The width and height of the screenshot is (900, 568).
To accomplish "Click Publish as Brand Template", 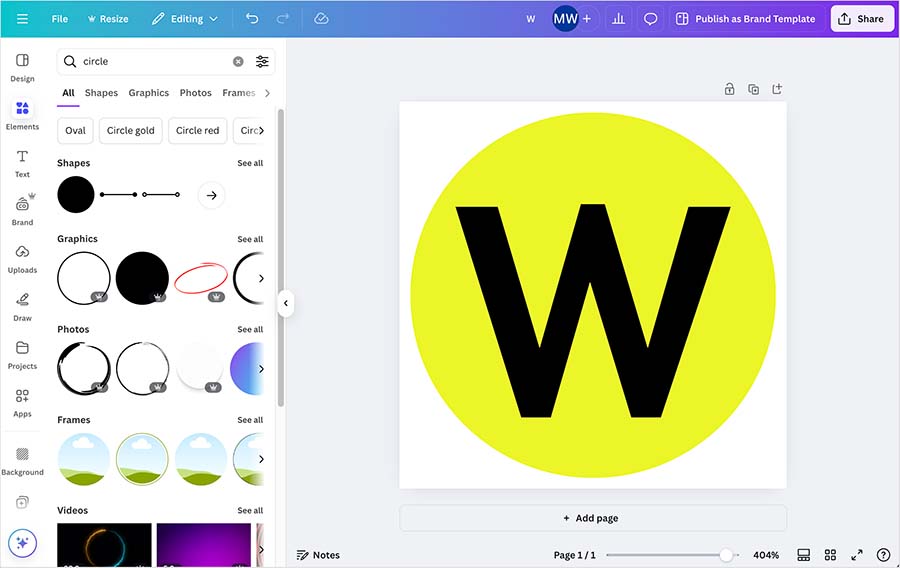I will coord(746,19).
